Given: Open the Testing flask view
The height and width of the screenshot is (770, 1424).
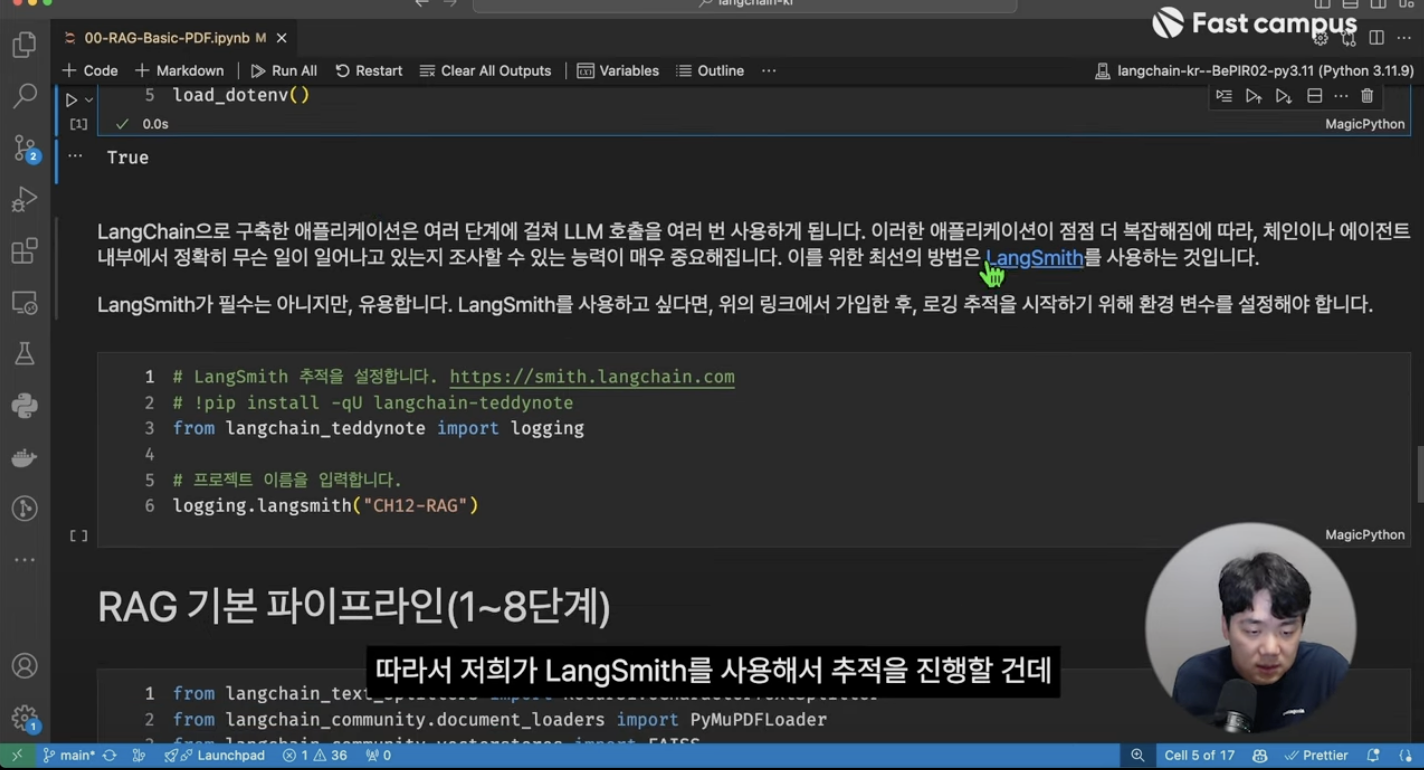Looking at the screenshot, I should (24, 353).
